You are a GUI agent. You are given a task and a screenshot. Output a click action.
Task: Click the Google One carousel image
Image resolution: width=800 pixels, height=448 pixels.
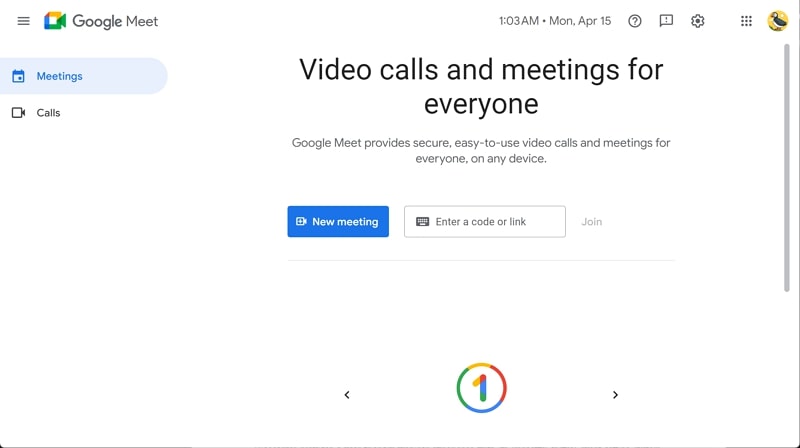481,388
